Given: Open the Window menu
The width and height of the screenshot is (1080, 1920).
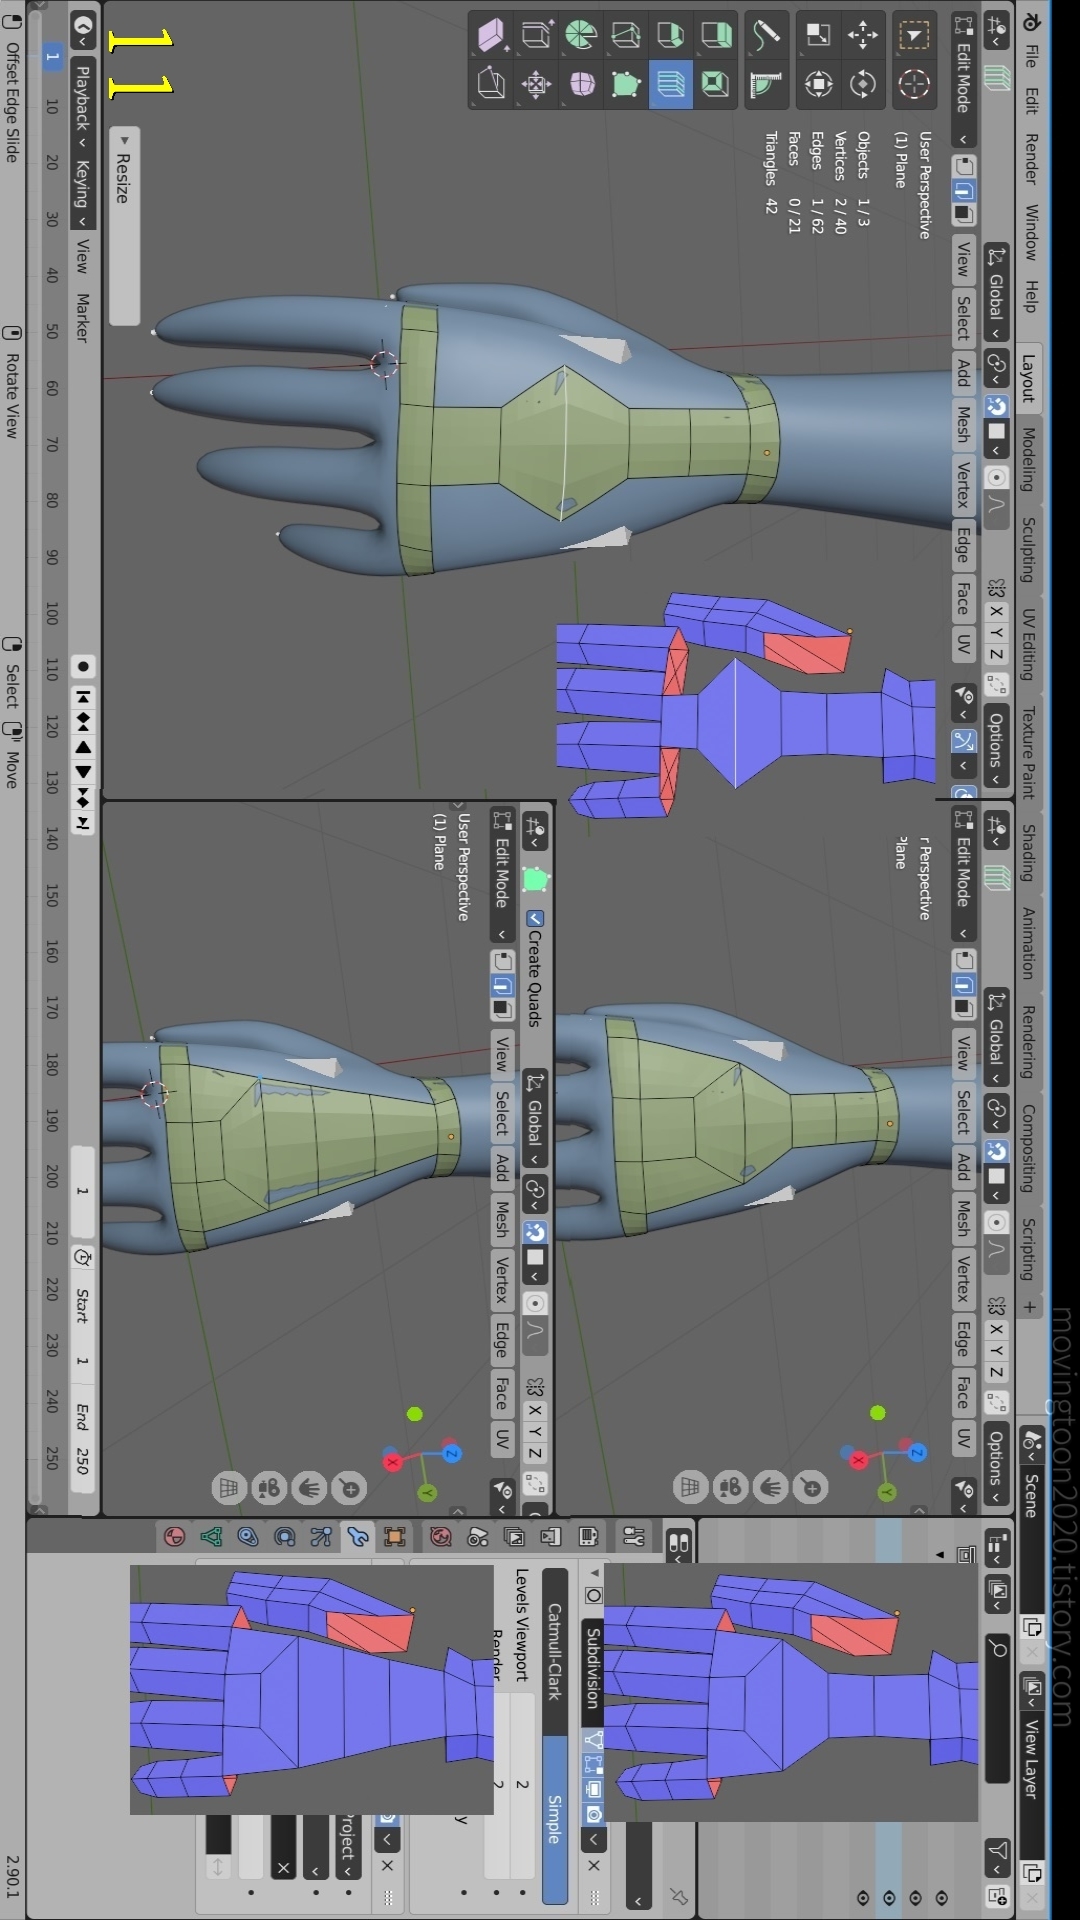Looking at the screenshot, I should tap(1030, 232).
